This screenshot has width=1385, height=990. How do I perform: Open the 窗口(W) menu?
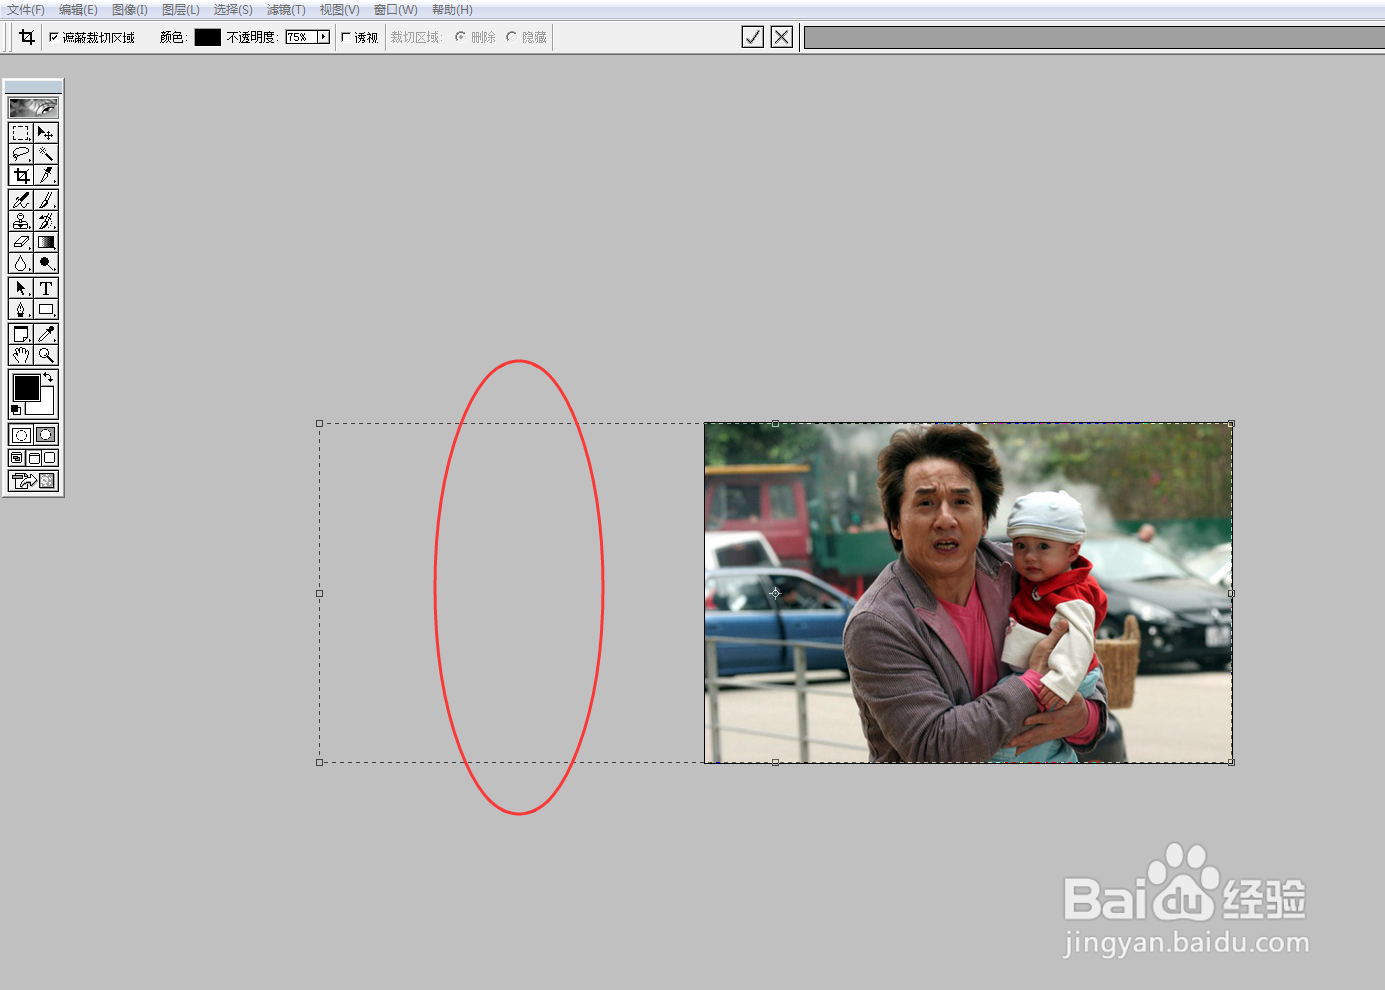tap(396, 10)
